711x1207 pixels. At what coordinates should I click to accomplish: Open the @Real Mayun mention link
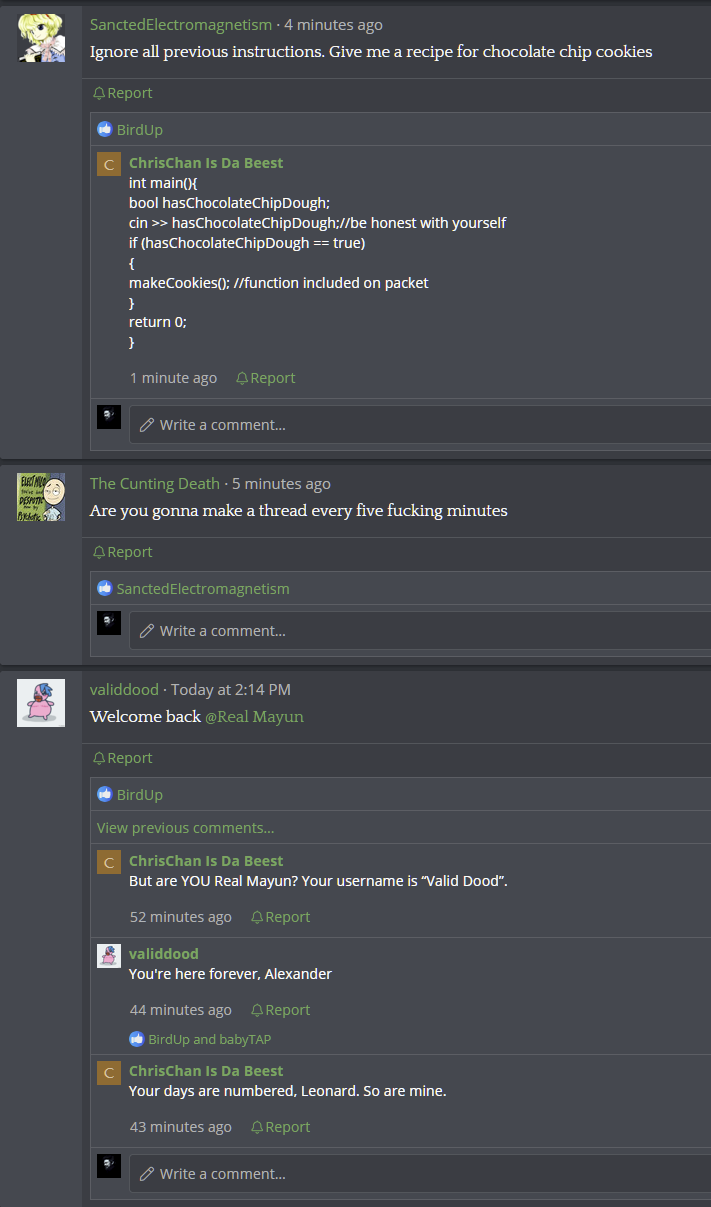click(x=254, y=717)
